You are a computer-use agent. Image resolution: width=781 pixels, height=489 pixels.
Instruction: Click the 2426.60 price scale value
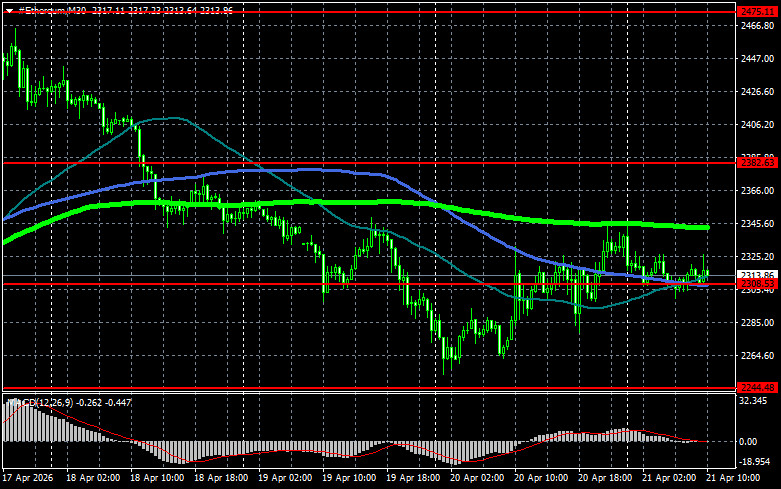point(758,92)
